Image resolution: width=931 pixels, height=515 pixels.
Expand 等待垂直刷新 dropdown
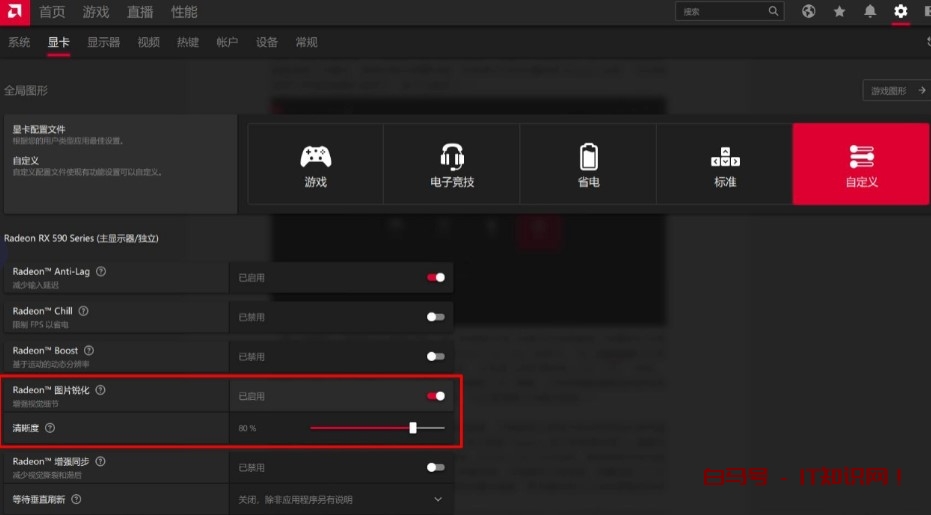[x=437, y=499]
